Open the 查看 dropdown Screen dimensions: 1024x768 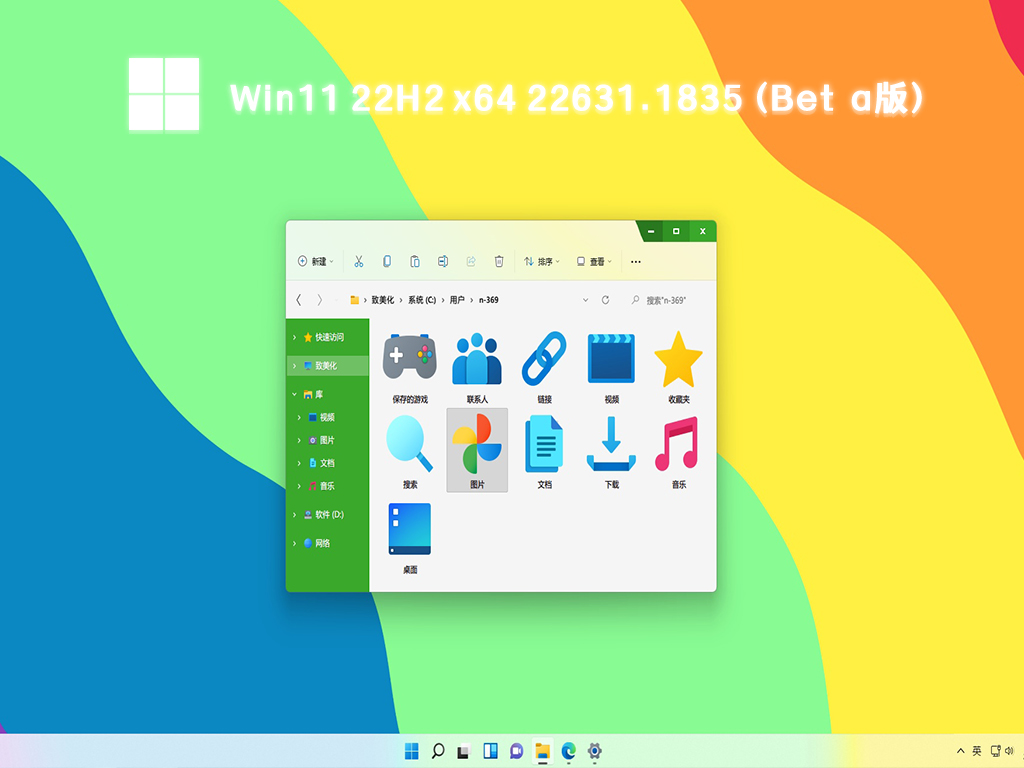pos(597,261)
